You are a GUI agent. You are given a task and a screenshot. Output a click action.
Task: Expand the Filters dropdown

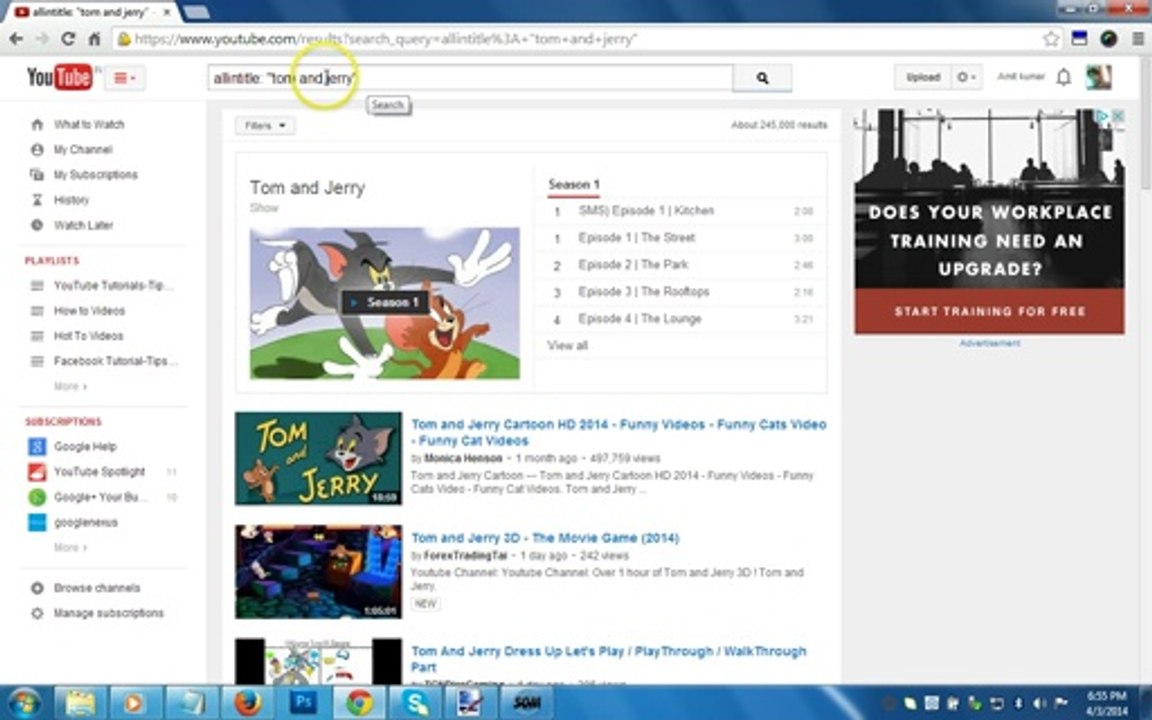pyautogui.click(x=265, y=126)
